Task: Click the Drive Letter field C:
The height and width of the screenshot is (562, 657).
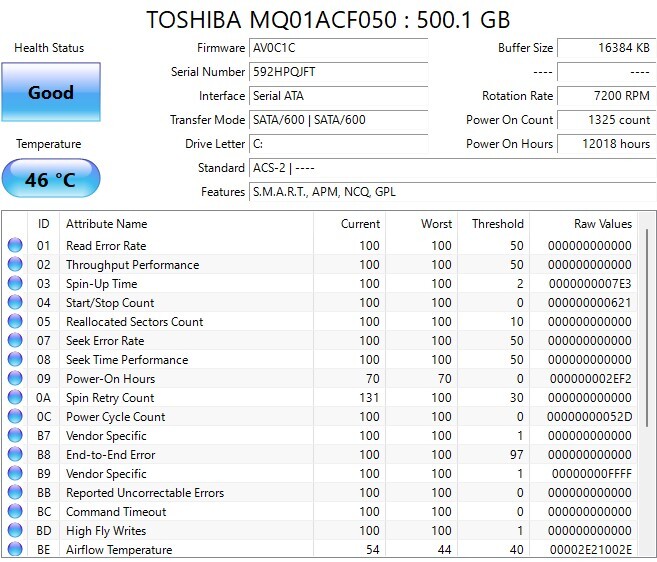Action: click(x=339, y=144)
